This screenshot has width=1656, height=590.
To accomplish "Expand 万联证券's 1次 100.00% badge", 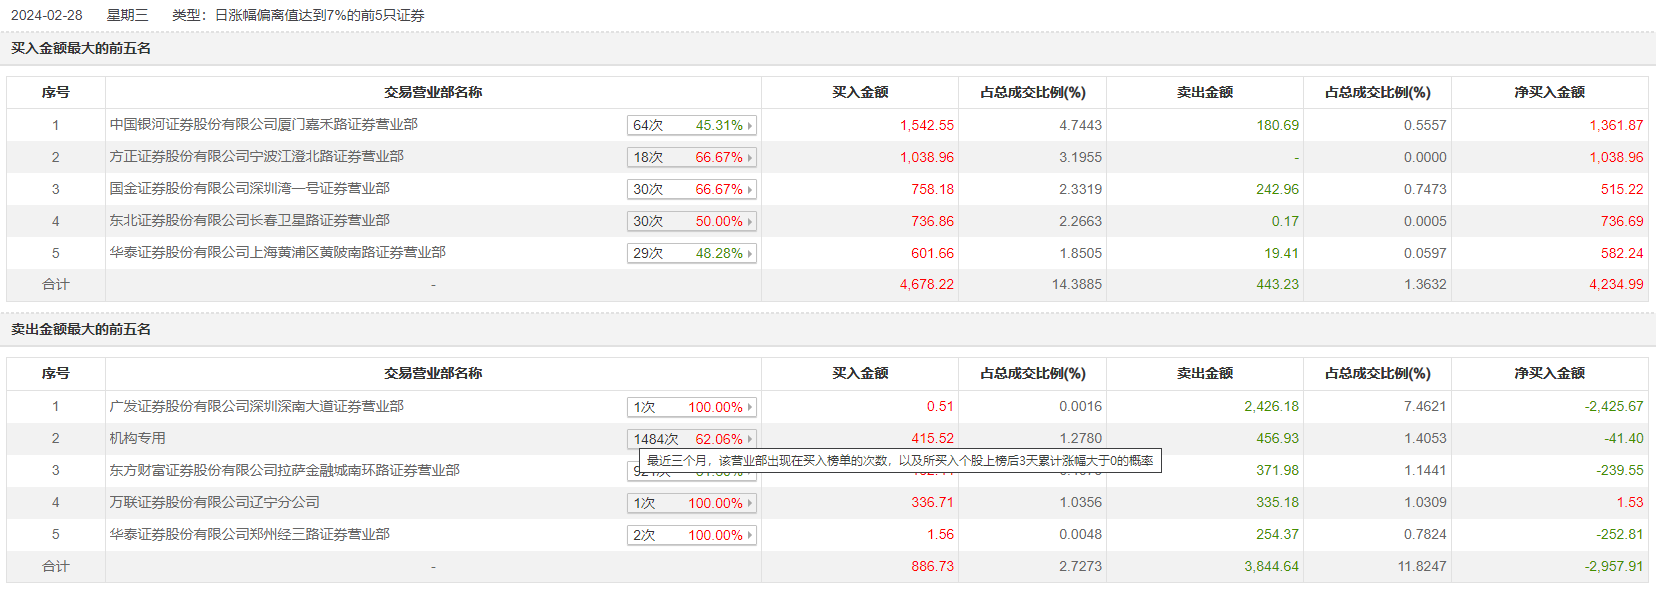I will click(691, 503).
